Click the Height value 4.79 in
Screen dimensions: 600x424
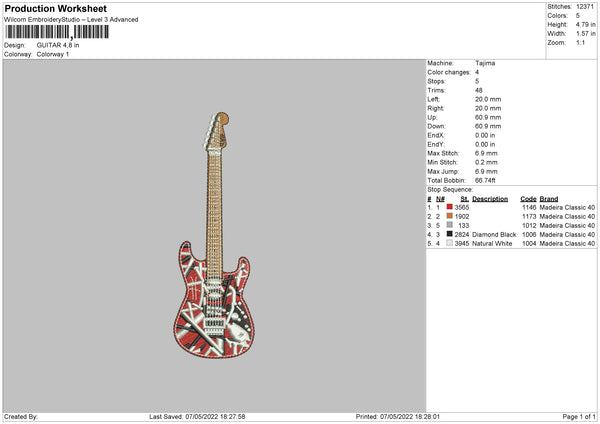click(585, 24)
